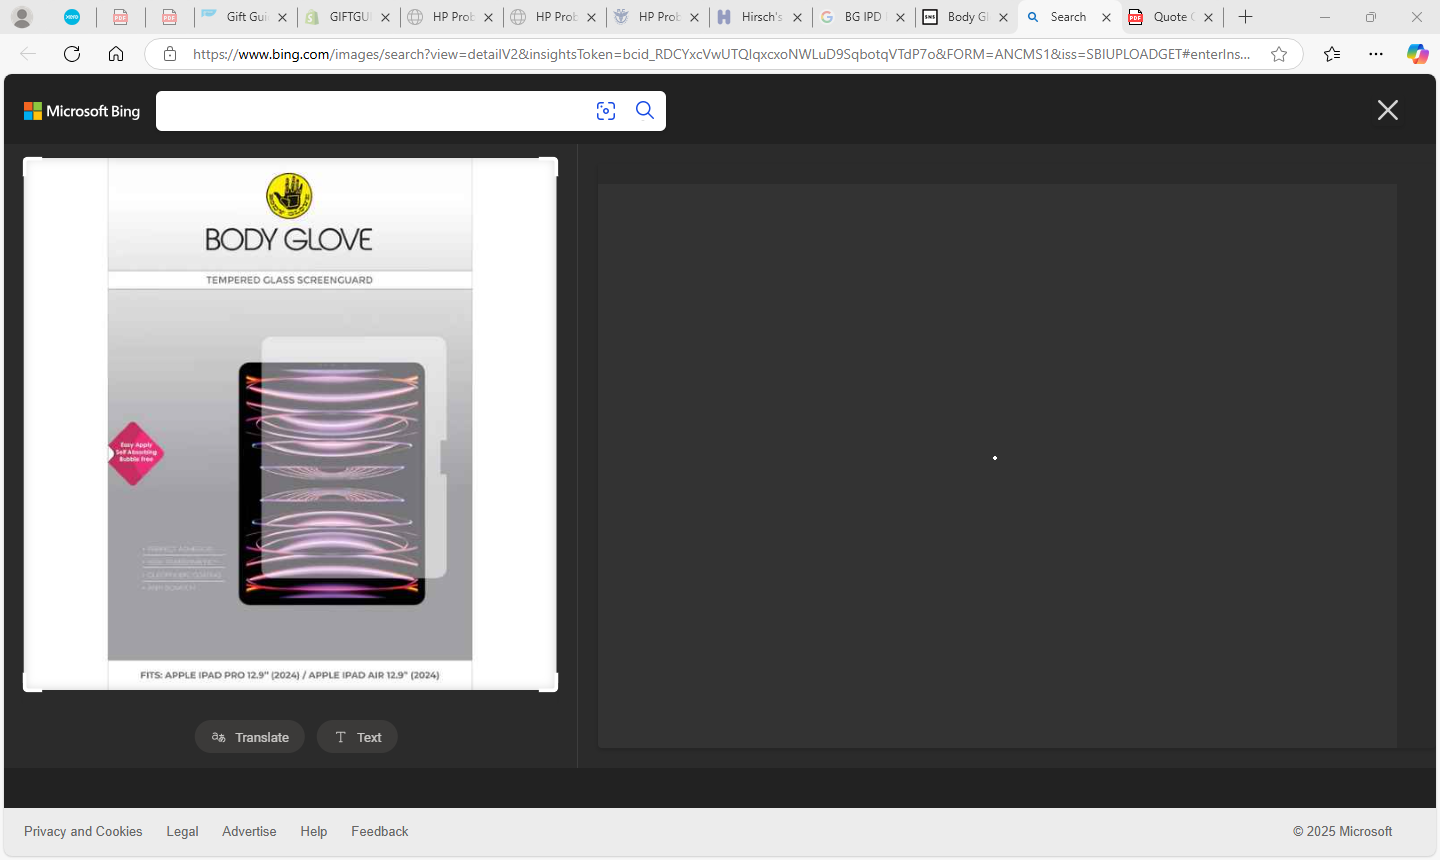Close the Bing image detail overlay
The height and width of the screenshot is (860, 1440).
click(1387, 110)
